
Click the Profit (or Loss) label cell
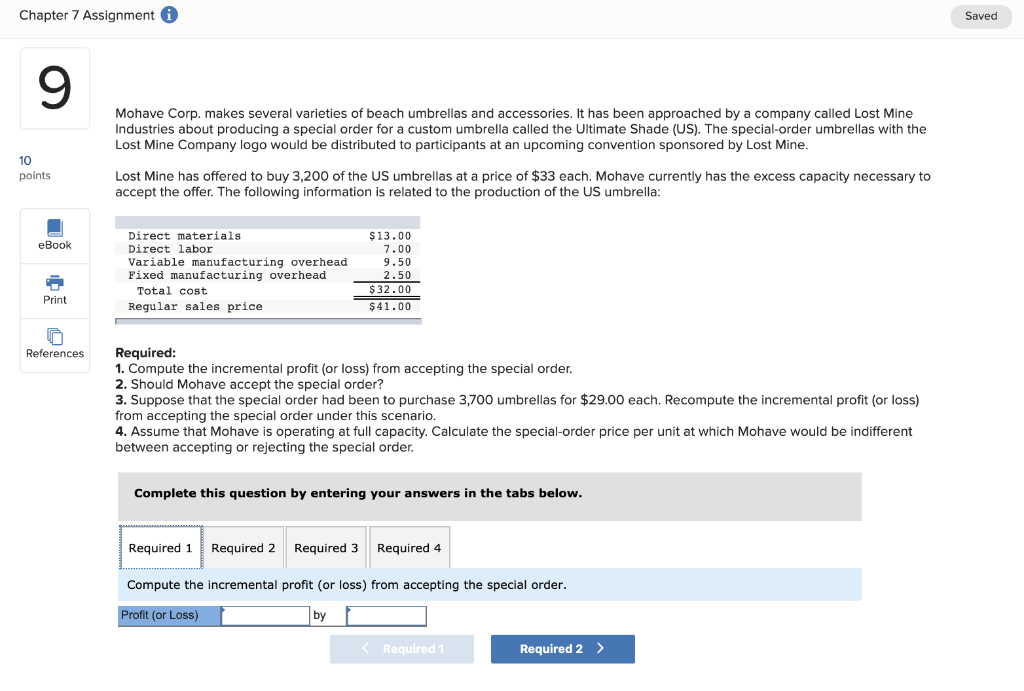[x=169, y=615]
